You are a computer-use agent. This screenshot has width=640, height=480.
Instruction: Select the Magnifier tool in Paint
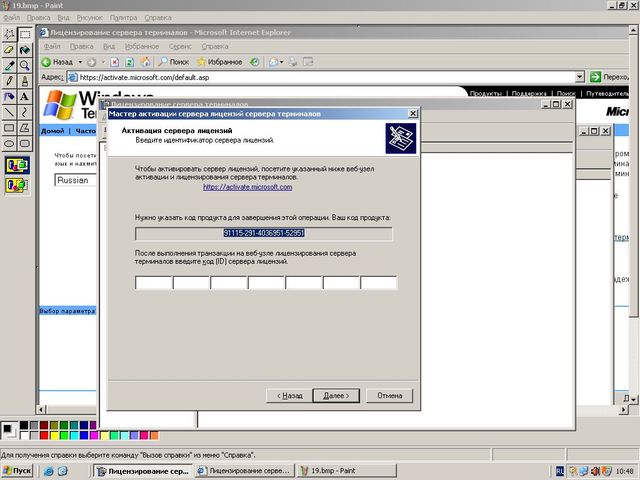(24, 65)
